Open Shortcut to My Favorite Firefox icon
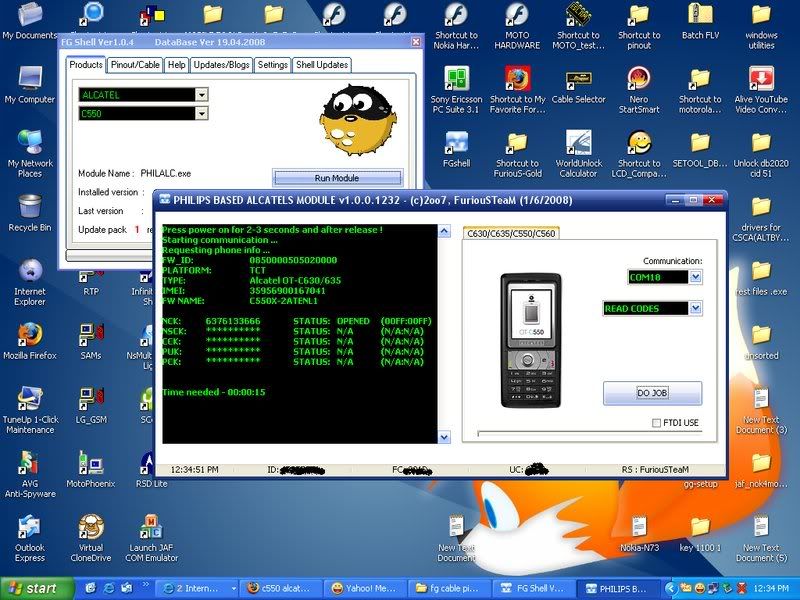Screen dimensions: 800x600 pyautogui.click(x=517, y=90)
